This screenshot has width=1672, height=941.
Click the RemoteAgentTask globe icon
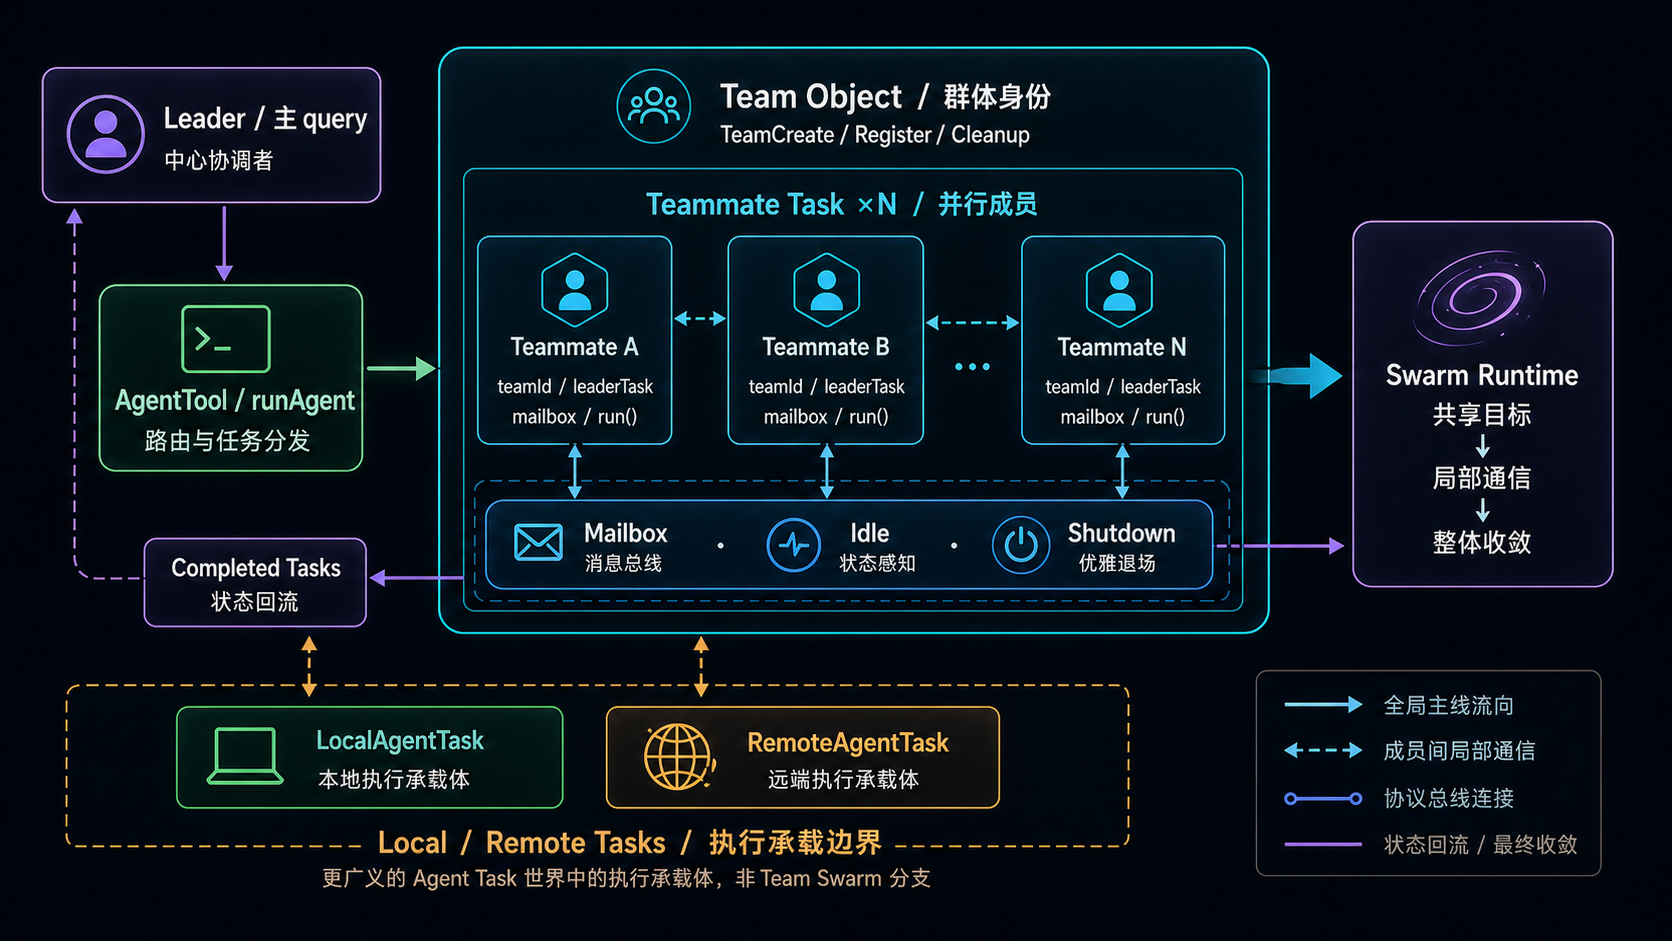pyautogui.click(x=680, y=757)
